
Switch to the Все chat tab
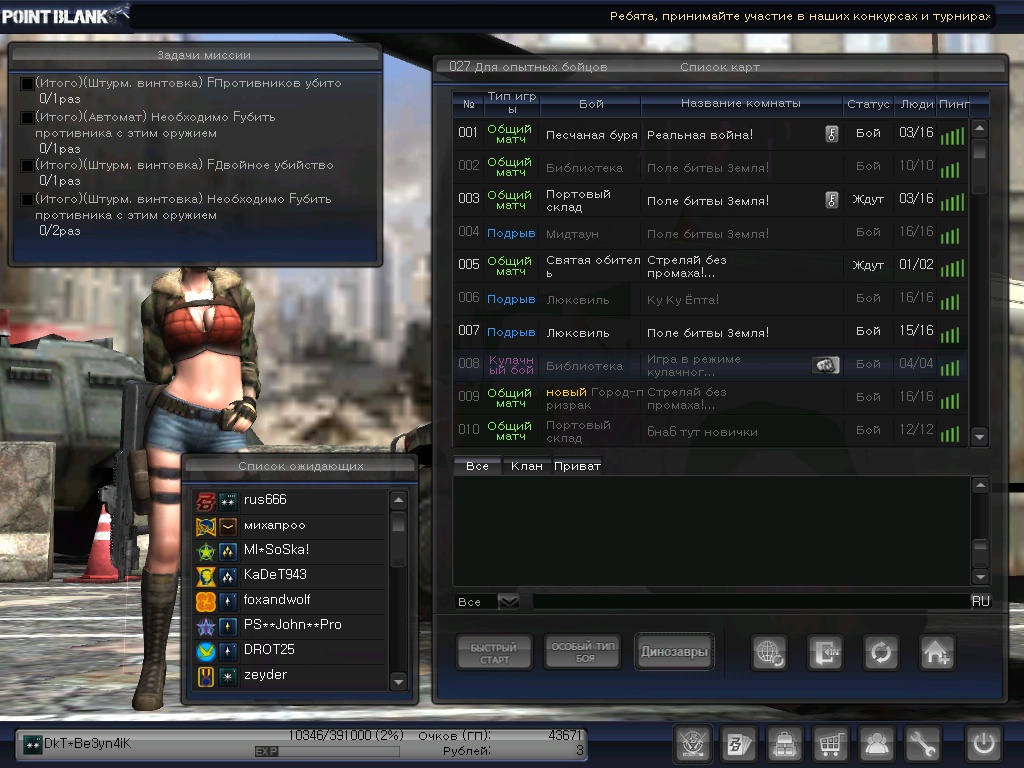click(x=477, y=466)
